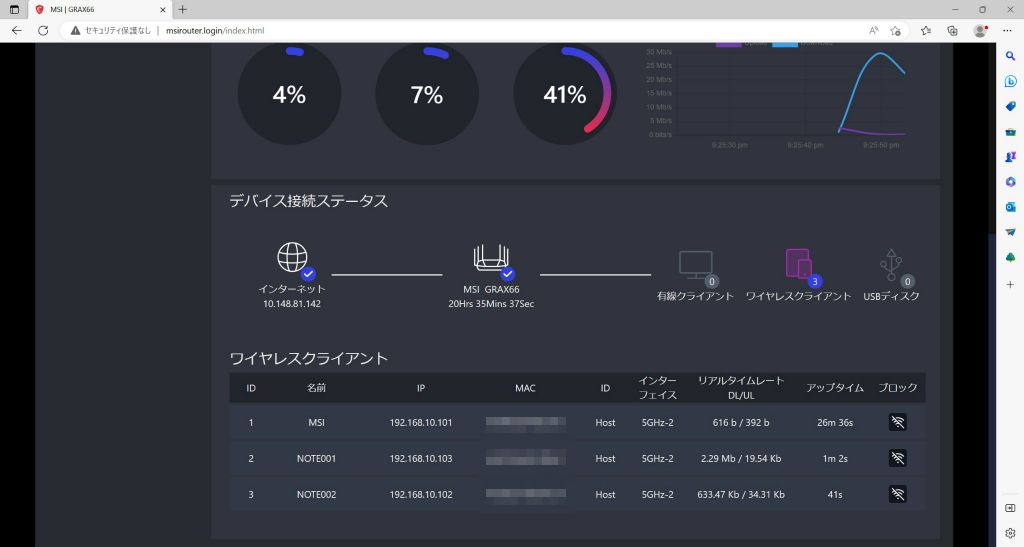This screenshot has height=547, width=1024.
Task: Add a sidebar app with plus icon
Action: pos(1010,285)
